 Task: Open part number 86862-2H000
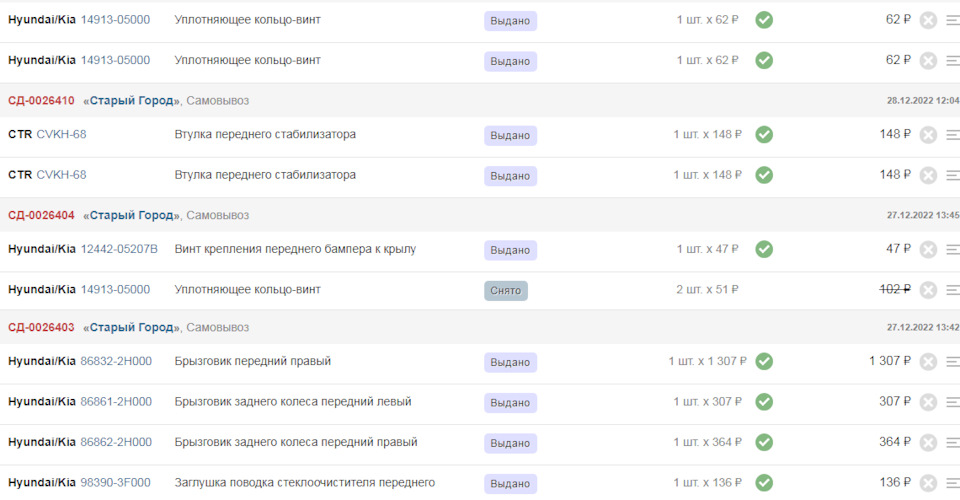point(116,442)
